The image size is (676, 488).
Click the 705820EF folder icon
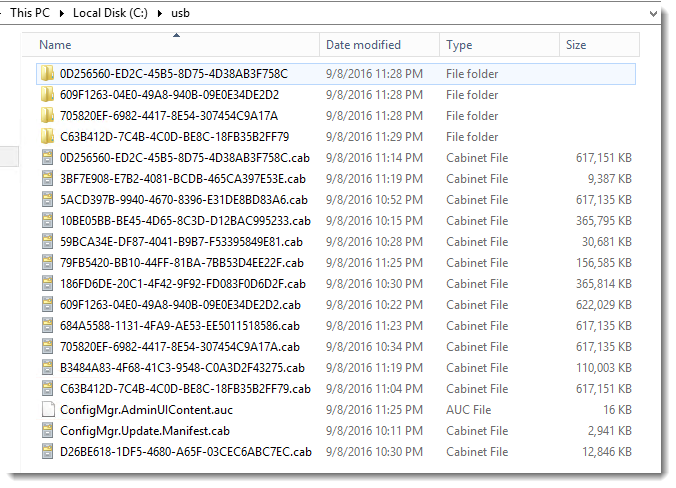(x=47, y=116)
